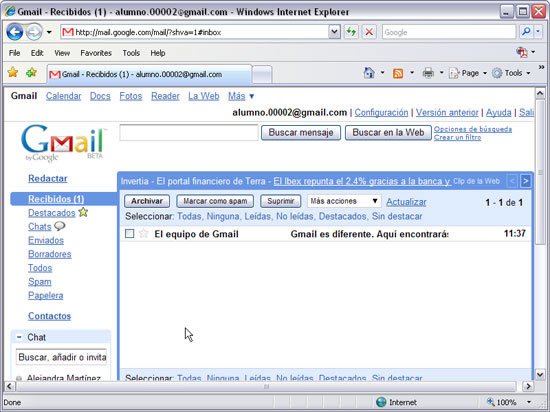Open search provider options dropdown arrow

(x=538, y=32)
